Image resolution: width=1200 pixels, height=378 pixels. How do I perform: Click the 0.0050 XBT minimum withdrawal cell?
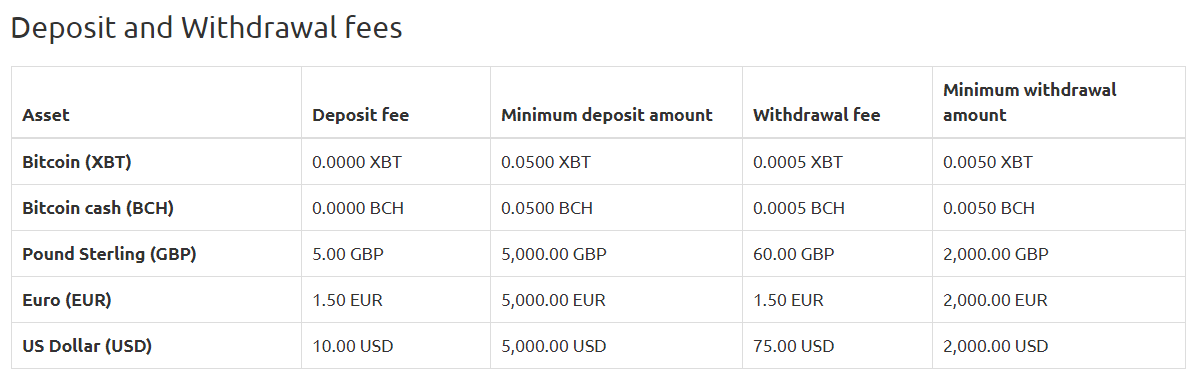(988, 162)
